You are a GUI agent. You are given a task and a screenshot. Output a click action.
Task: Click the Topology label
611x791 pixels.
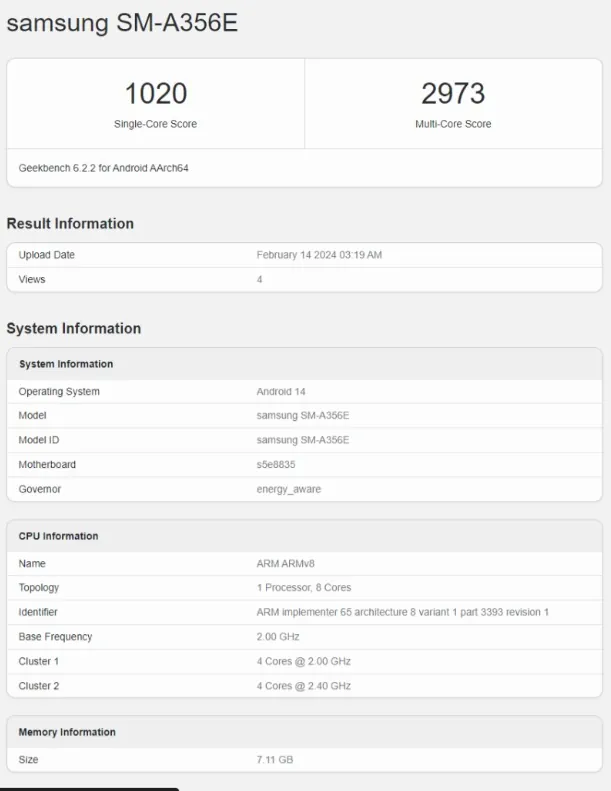pyautogui.click(x=39, y=588)
